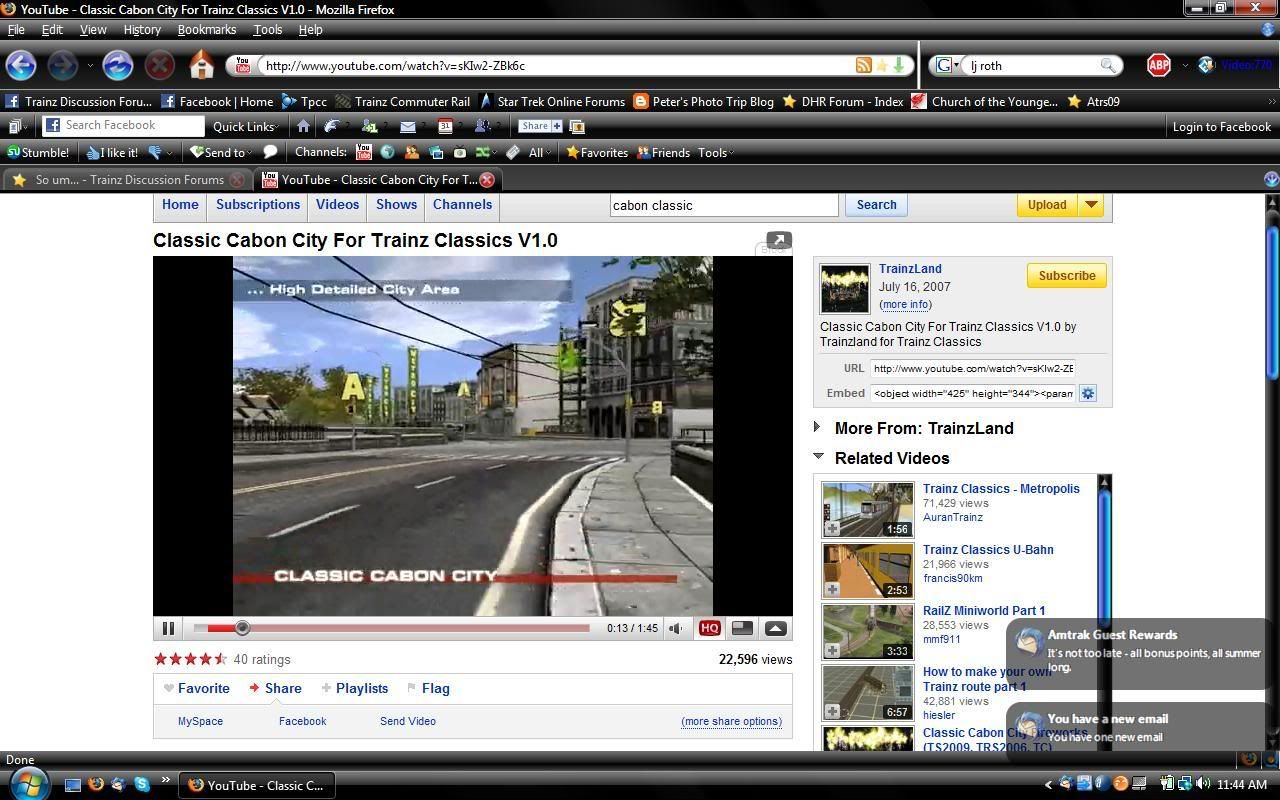Click the green download arrow in address bar
Image resolution: width=1280 pixels, height=800 pixels.
(x=899, y=65)
